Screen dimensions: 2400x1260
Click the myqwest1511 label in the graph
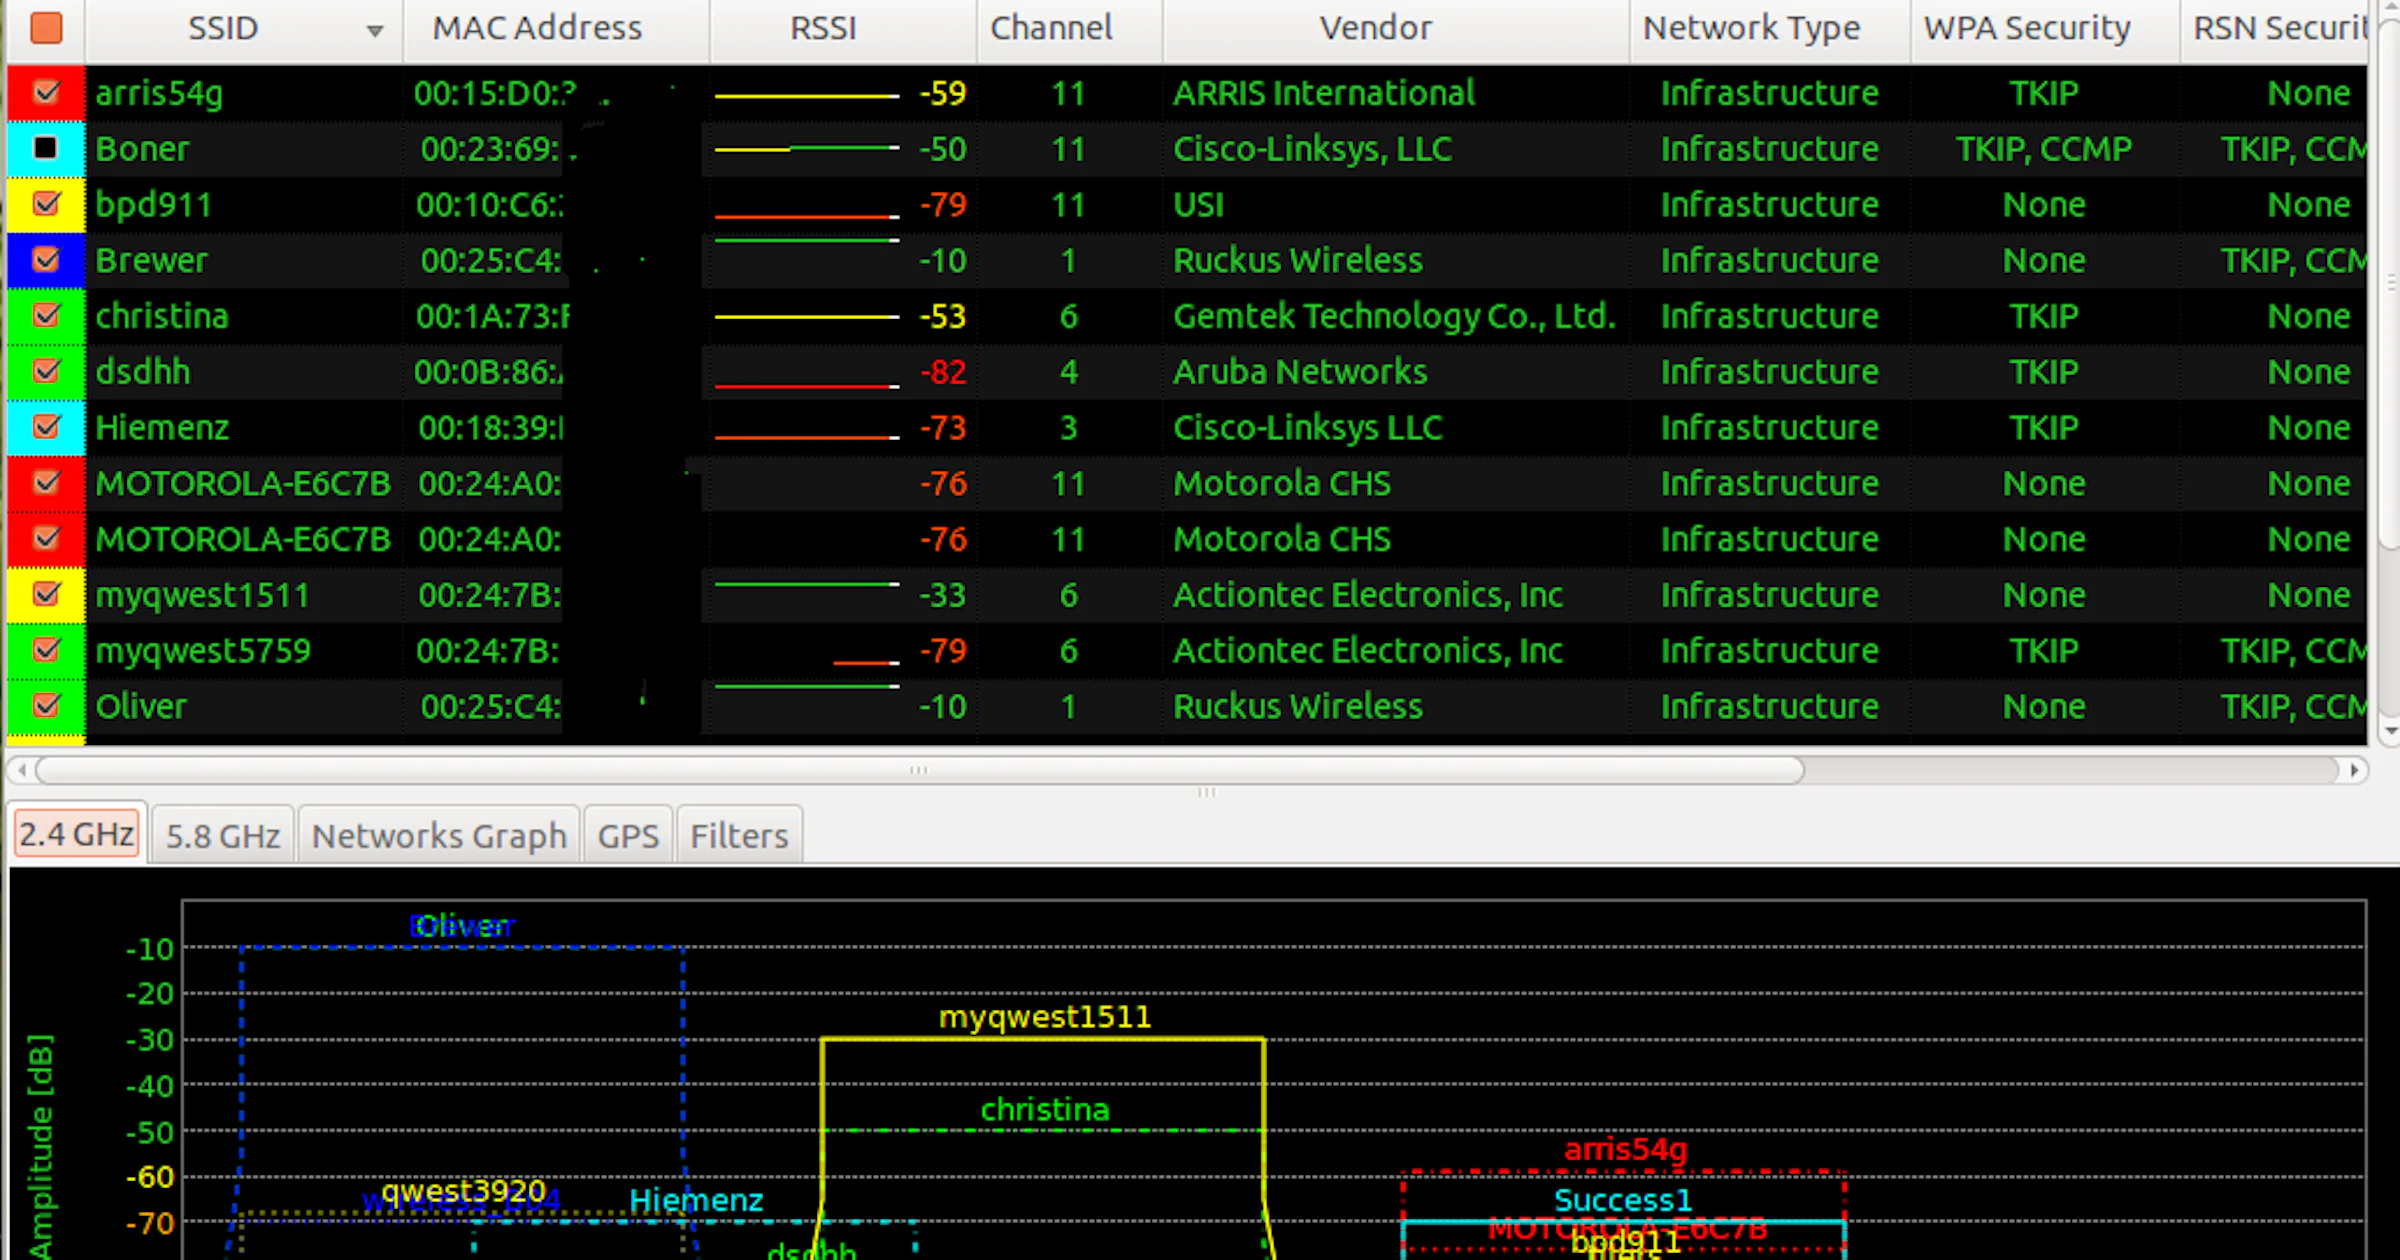coord(1045,1017)
